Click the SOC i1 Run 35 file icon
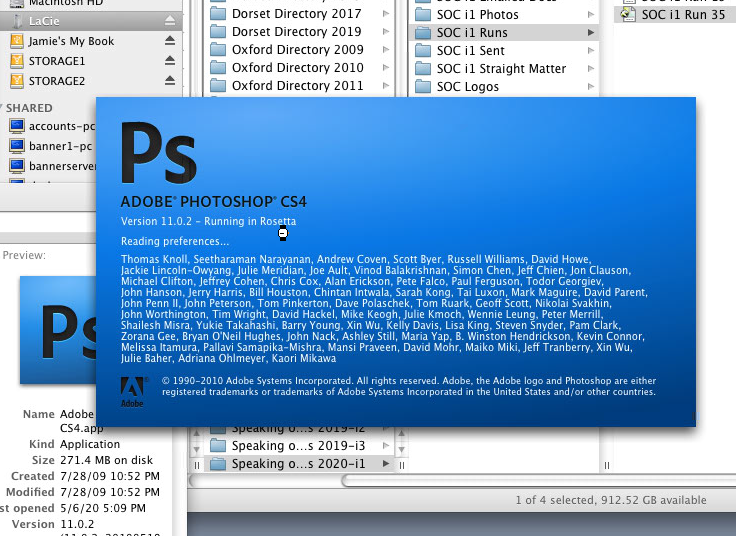The image size is (736, 536). click(x=628, y=15)
